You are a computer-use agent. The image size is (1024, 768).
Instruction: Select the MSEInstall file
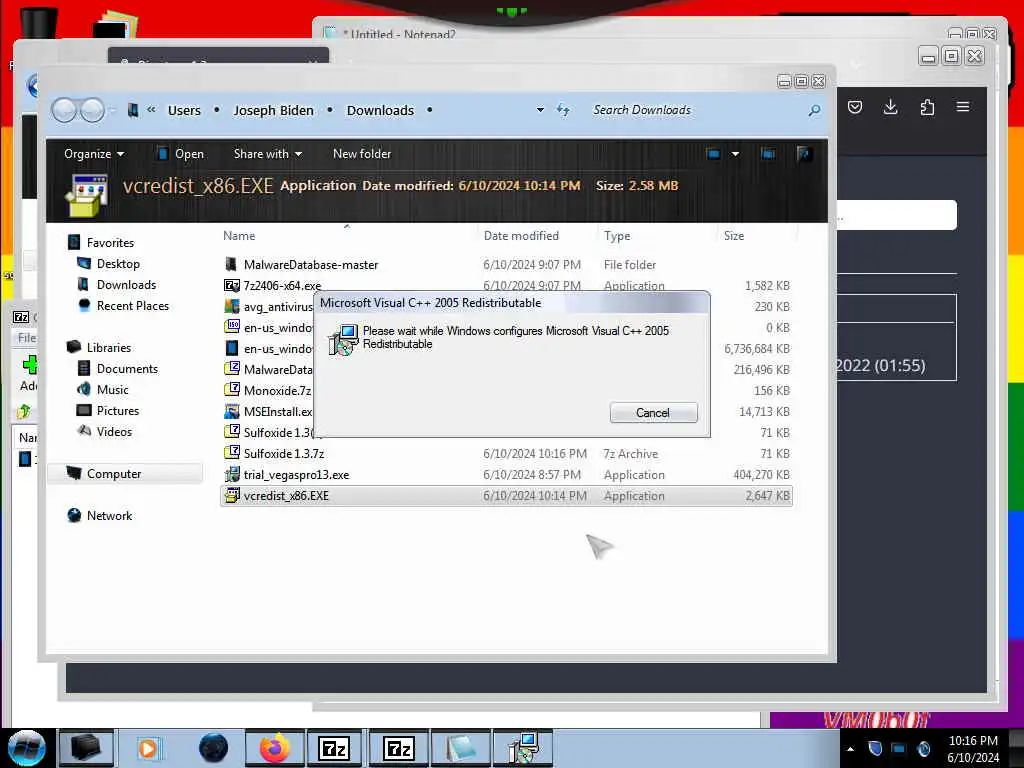278,411
